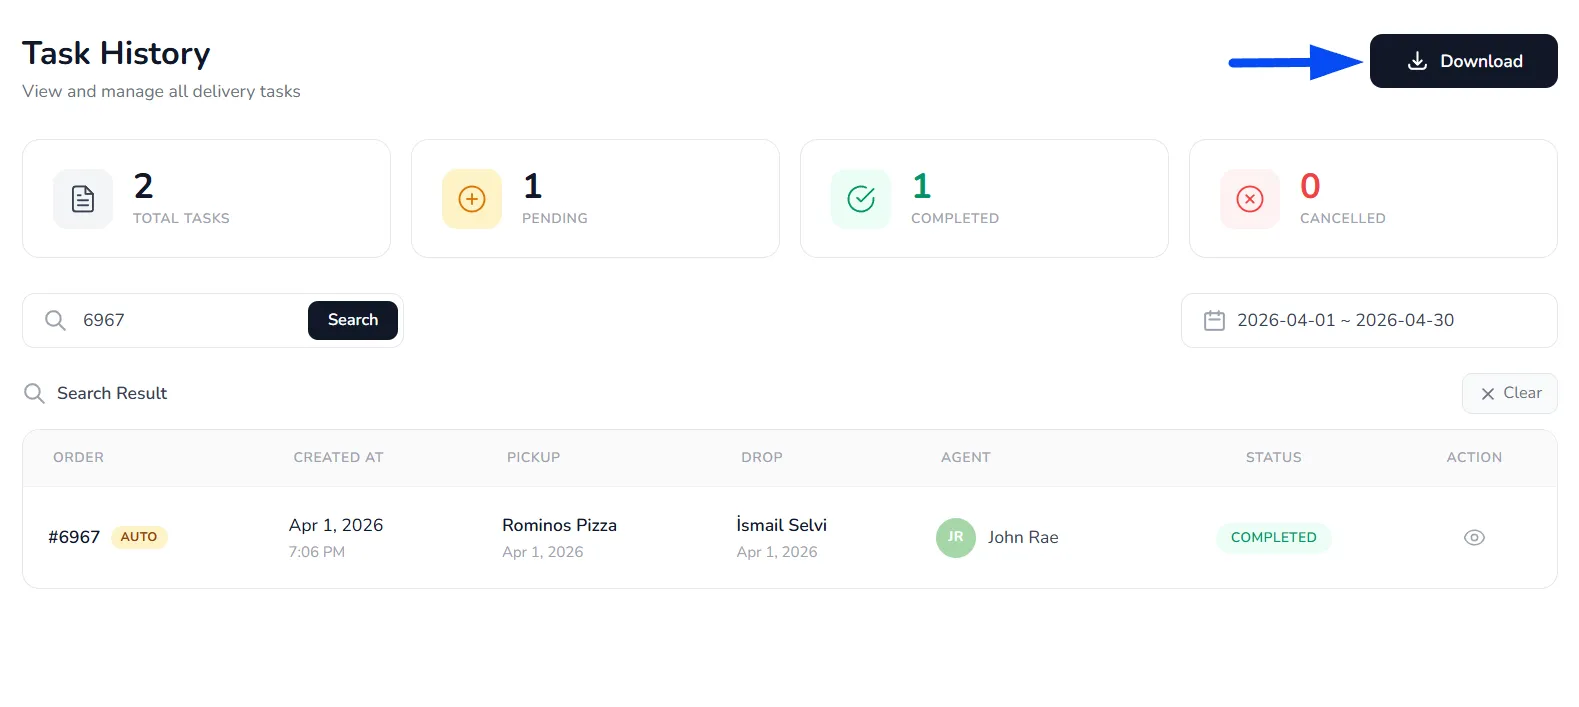Click drop recipient İsmail Selvi
Screen dimensions: 1579x707
(781, 525)
